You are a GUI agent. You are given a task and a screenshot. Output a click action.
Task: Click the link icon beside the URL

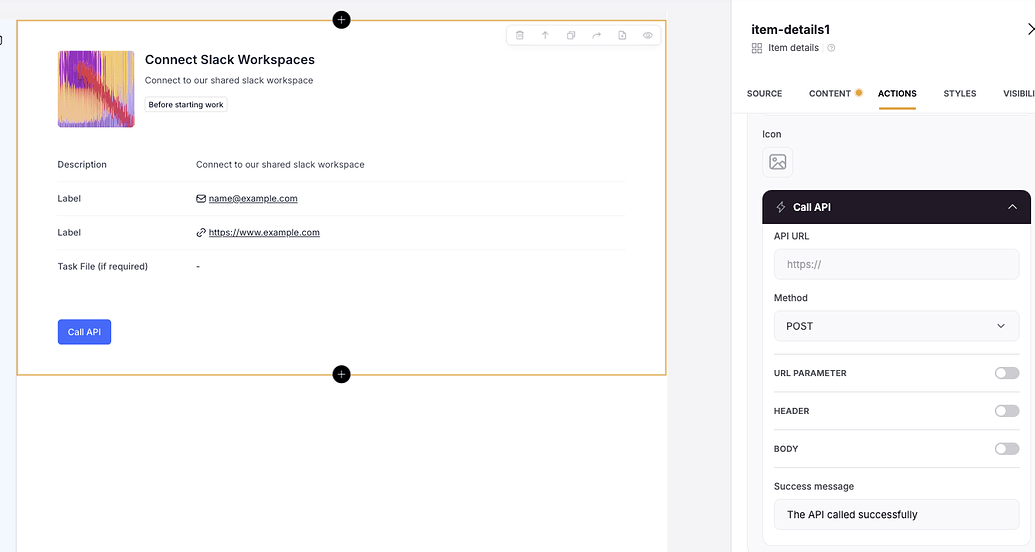[x=201, y=232]
